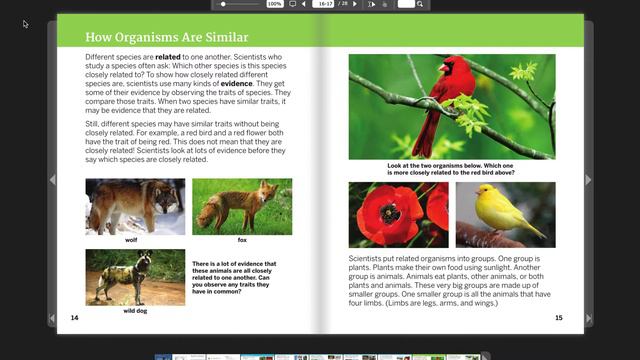Click the red poppy flower photo

click(x=398, y=215)
